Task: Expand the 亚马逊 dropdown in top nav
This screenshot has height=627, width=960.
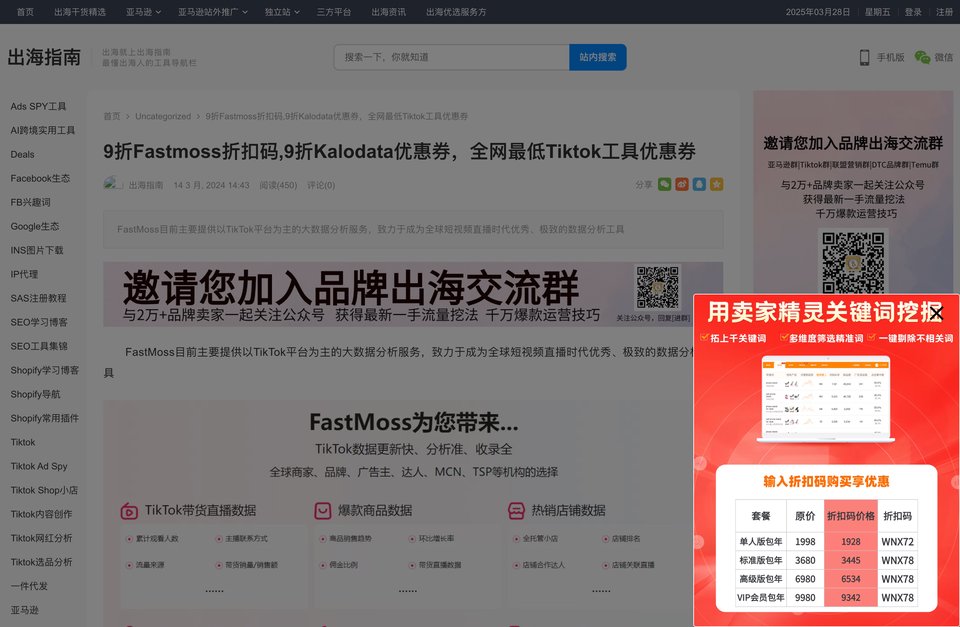Action: click(143, 12)
